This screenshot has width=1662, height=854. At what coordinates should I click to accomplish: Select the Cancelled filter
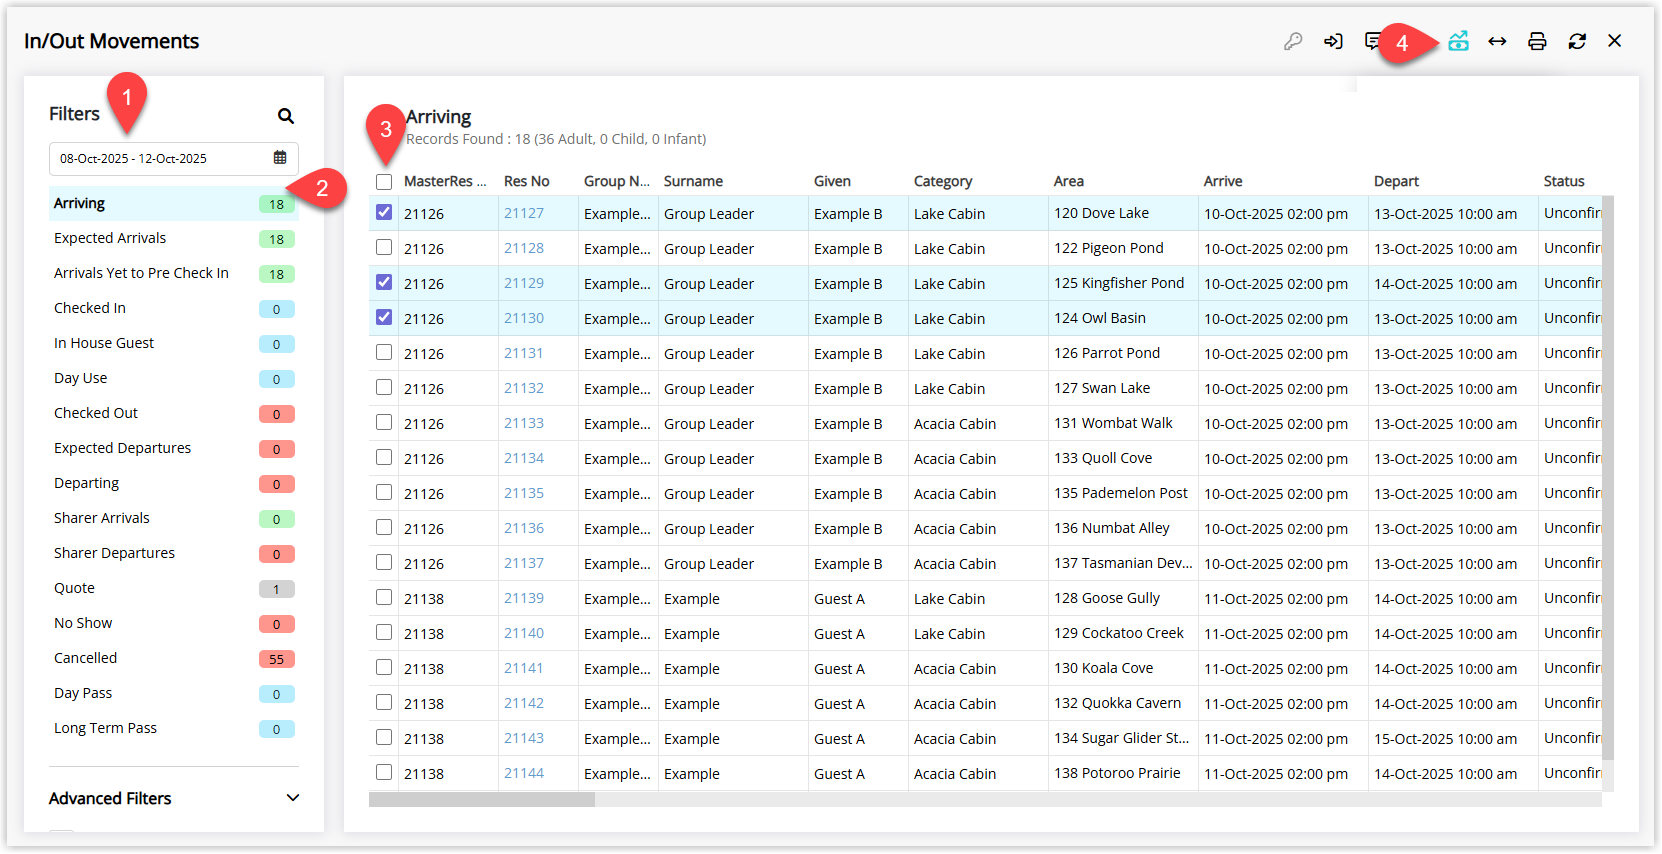pos(174,659)
